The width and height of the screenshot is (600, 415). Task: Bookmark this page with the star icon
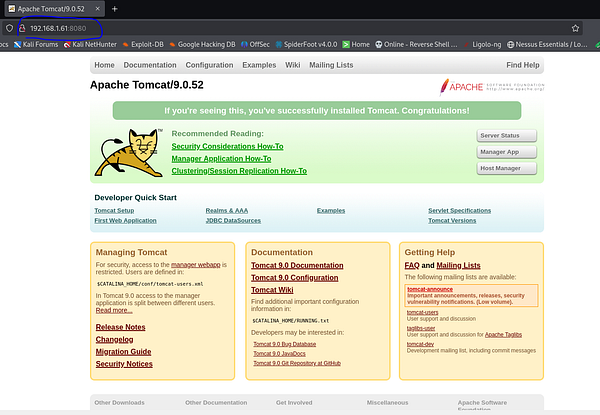pyautogui.click(x=575, y=28)
